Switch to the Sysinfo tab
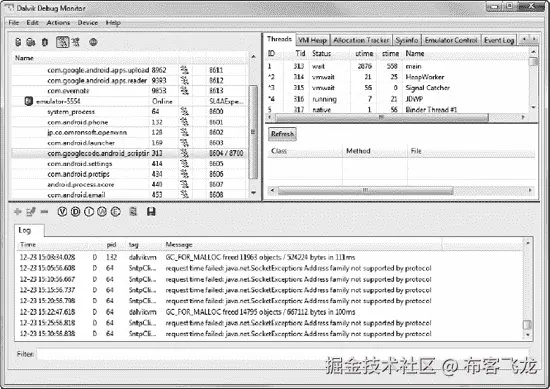The width and height of the screenshot is (550, 389). [x=407, y=40]
